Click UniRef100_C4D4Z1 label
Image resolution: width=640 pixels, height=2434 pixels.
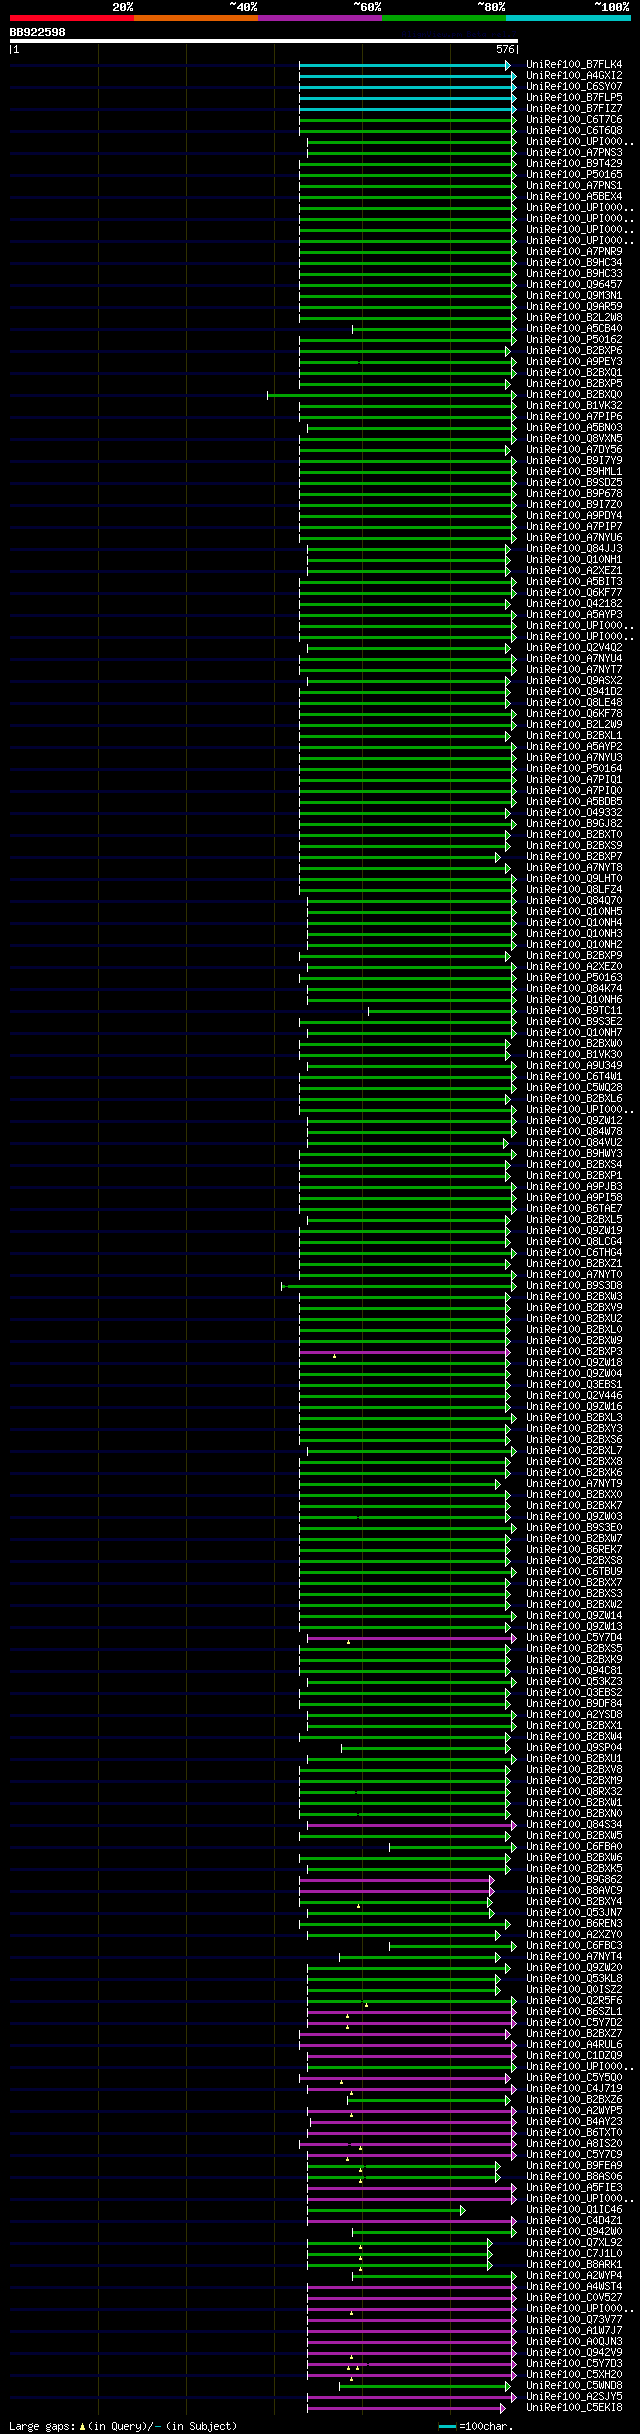574,2221
